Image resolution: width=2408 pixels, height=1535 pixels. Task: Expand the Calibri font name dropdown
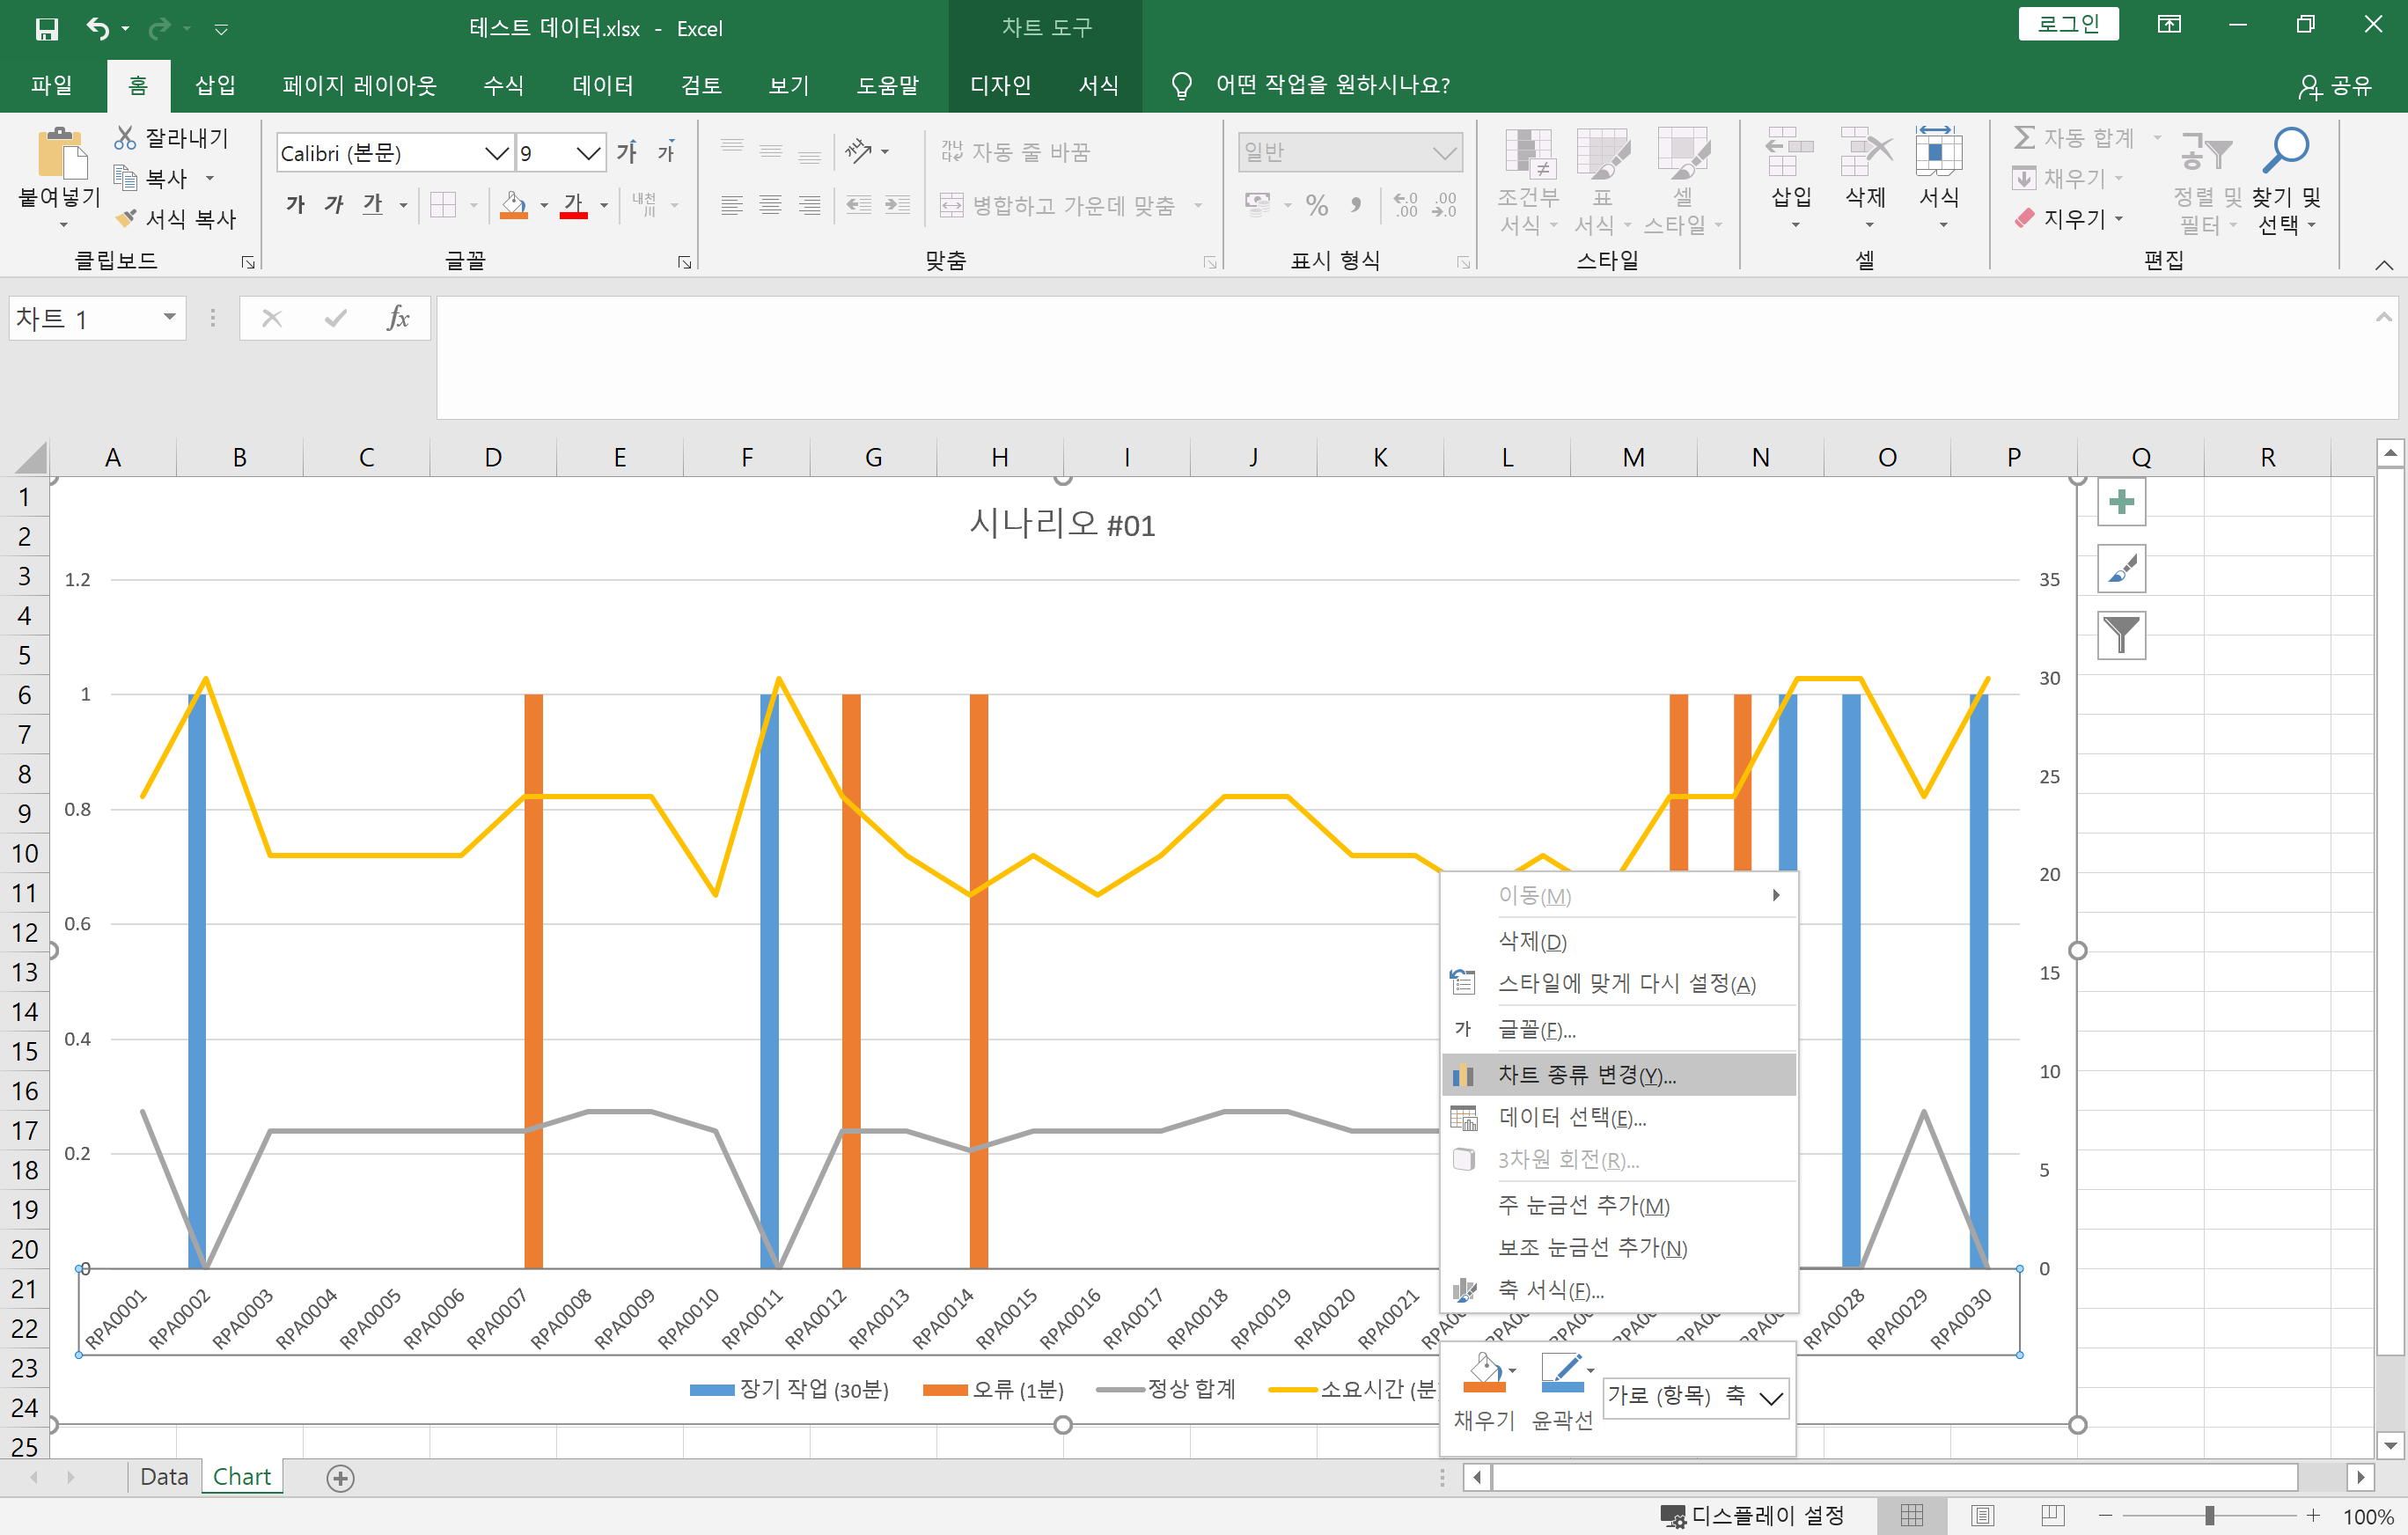click(x=496, y=153)
